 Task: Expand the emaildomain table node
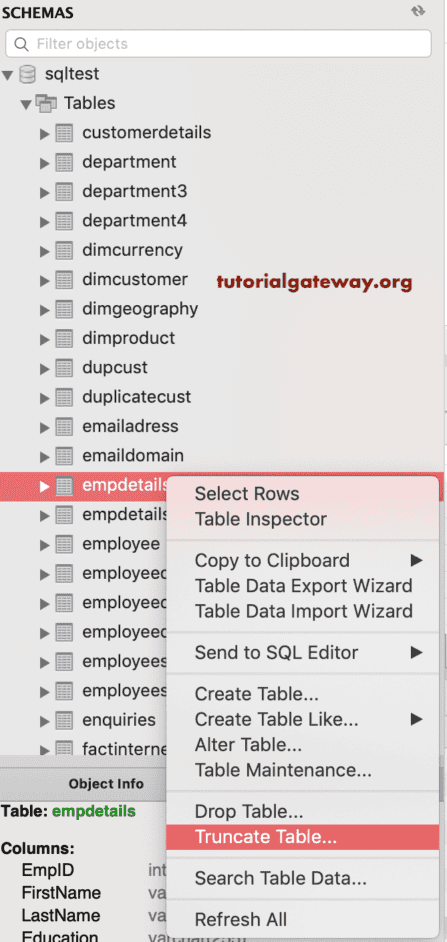click(44, 457)
